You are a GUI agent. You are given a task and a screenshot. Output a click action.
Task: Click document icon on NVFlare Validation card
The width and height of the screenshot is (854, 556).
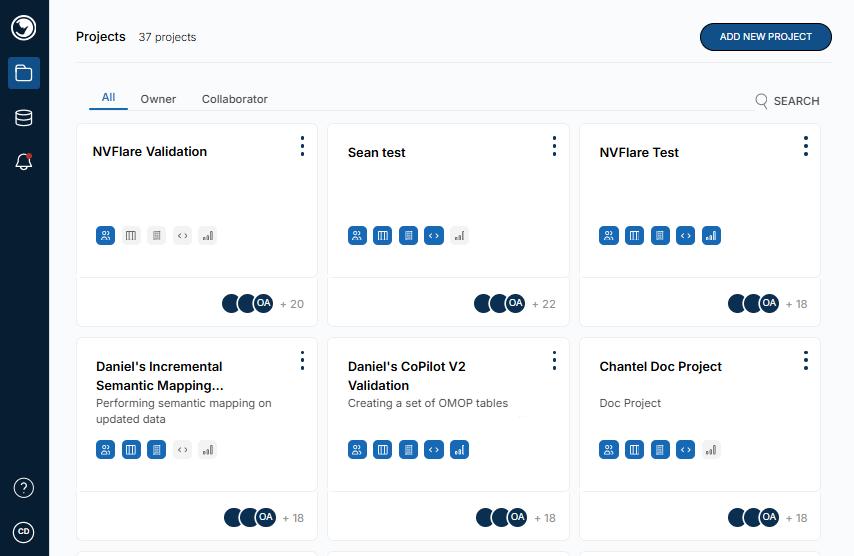[x=156, y=236]
